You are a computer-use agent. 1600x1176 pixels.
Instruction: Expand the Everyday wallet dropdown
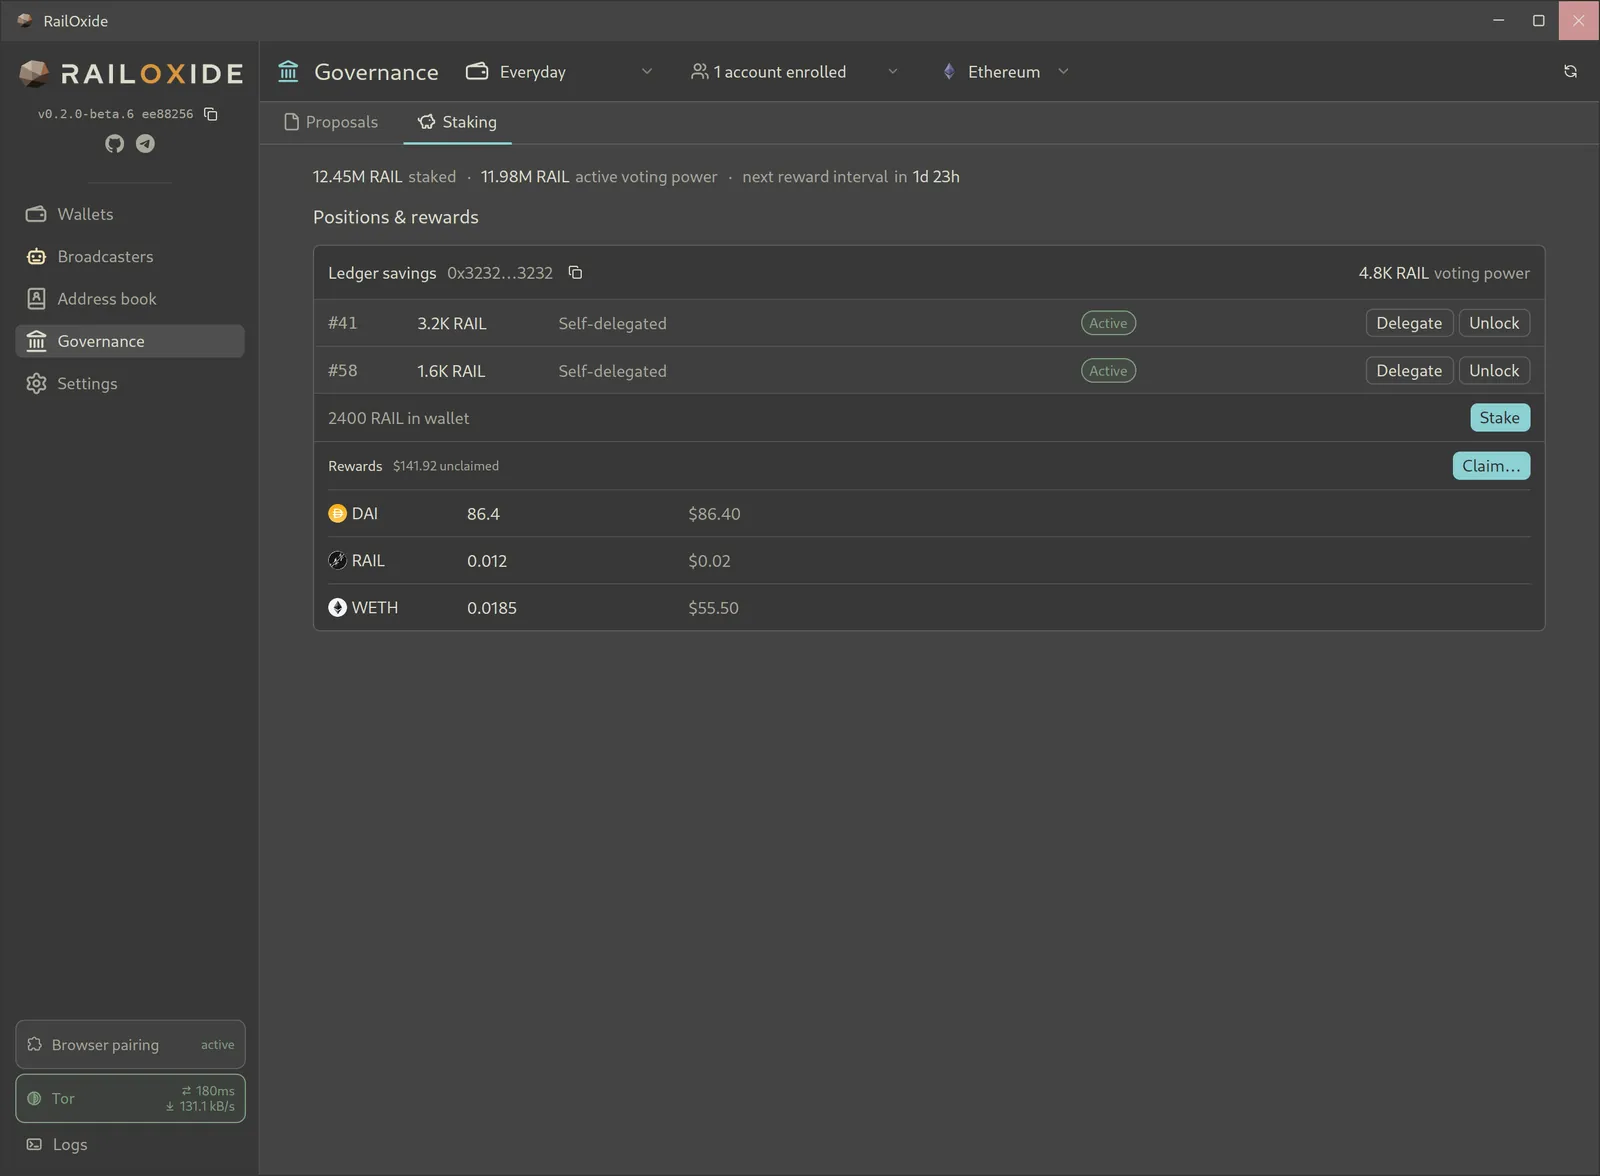click(x=560, y=71)
